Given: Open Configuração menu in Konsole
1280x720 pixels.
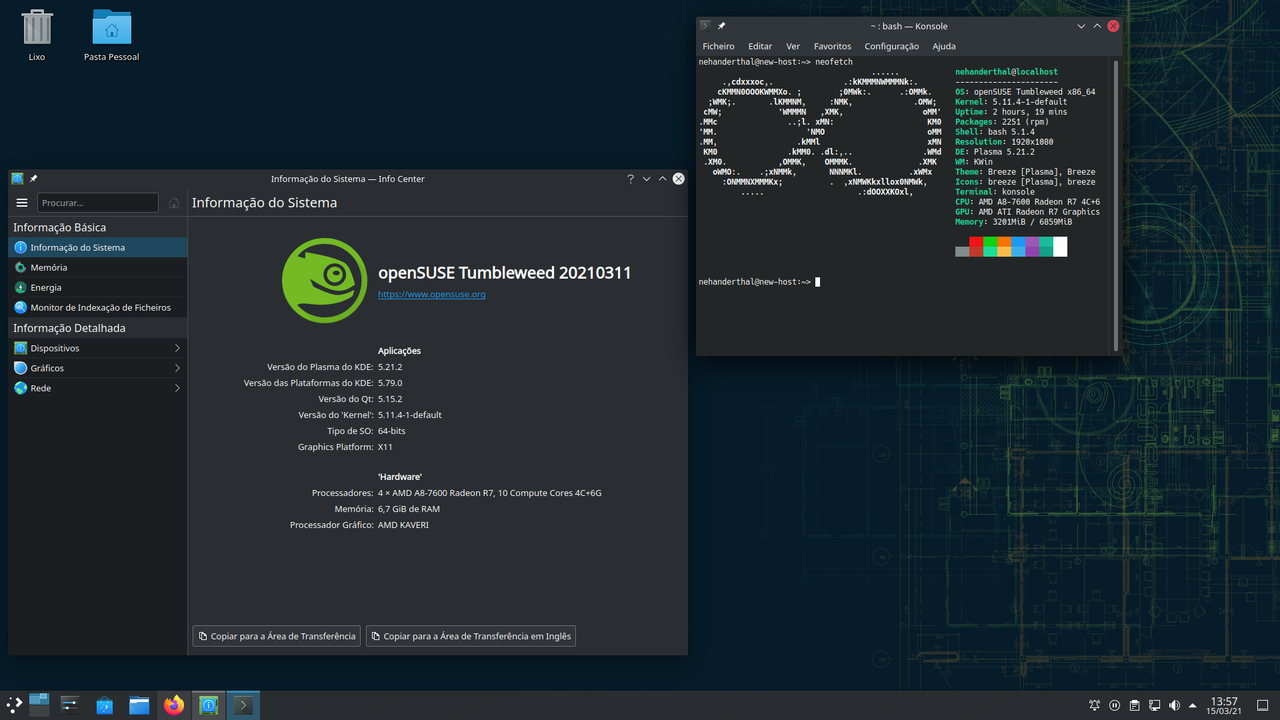Looking at the screenshot, I should point(891,46).
